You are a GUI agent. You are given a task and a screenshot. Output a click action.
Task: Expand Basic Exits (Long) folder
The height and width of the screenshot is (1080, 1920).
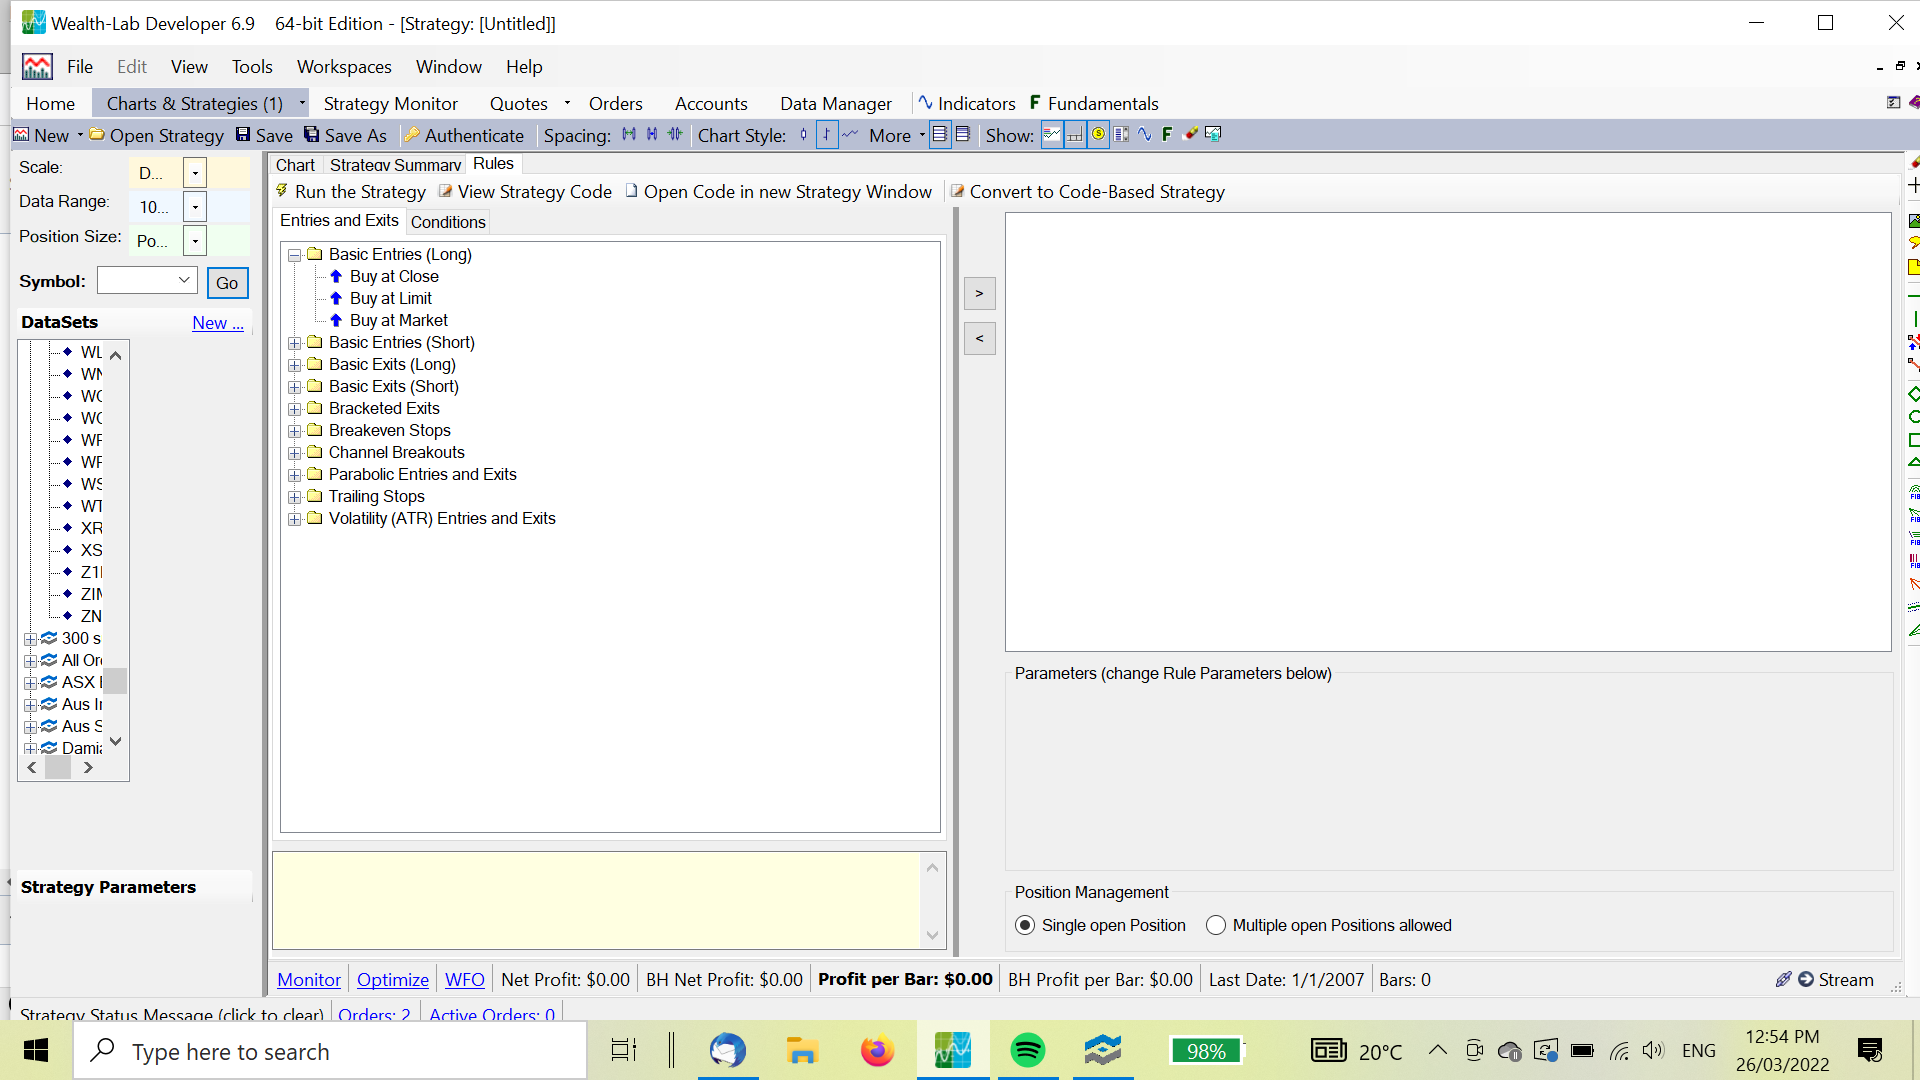pyautogui.click(x=295, y=365)
